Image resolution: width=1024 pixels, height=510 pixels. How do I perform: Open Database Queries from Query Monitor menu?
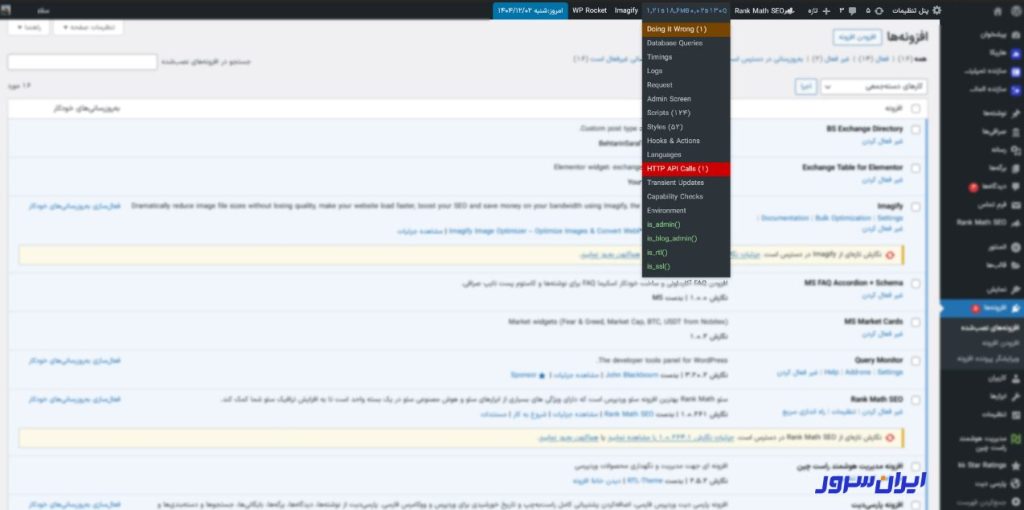[685, 43]
